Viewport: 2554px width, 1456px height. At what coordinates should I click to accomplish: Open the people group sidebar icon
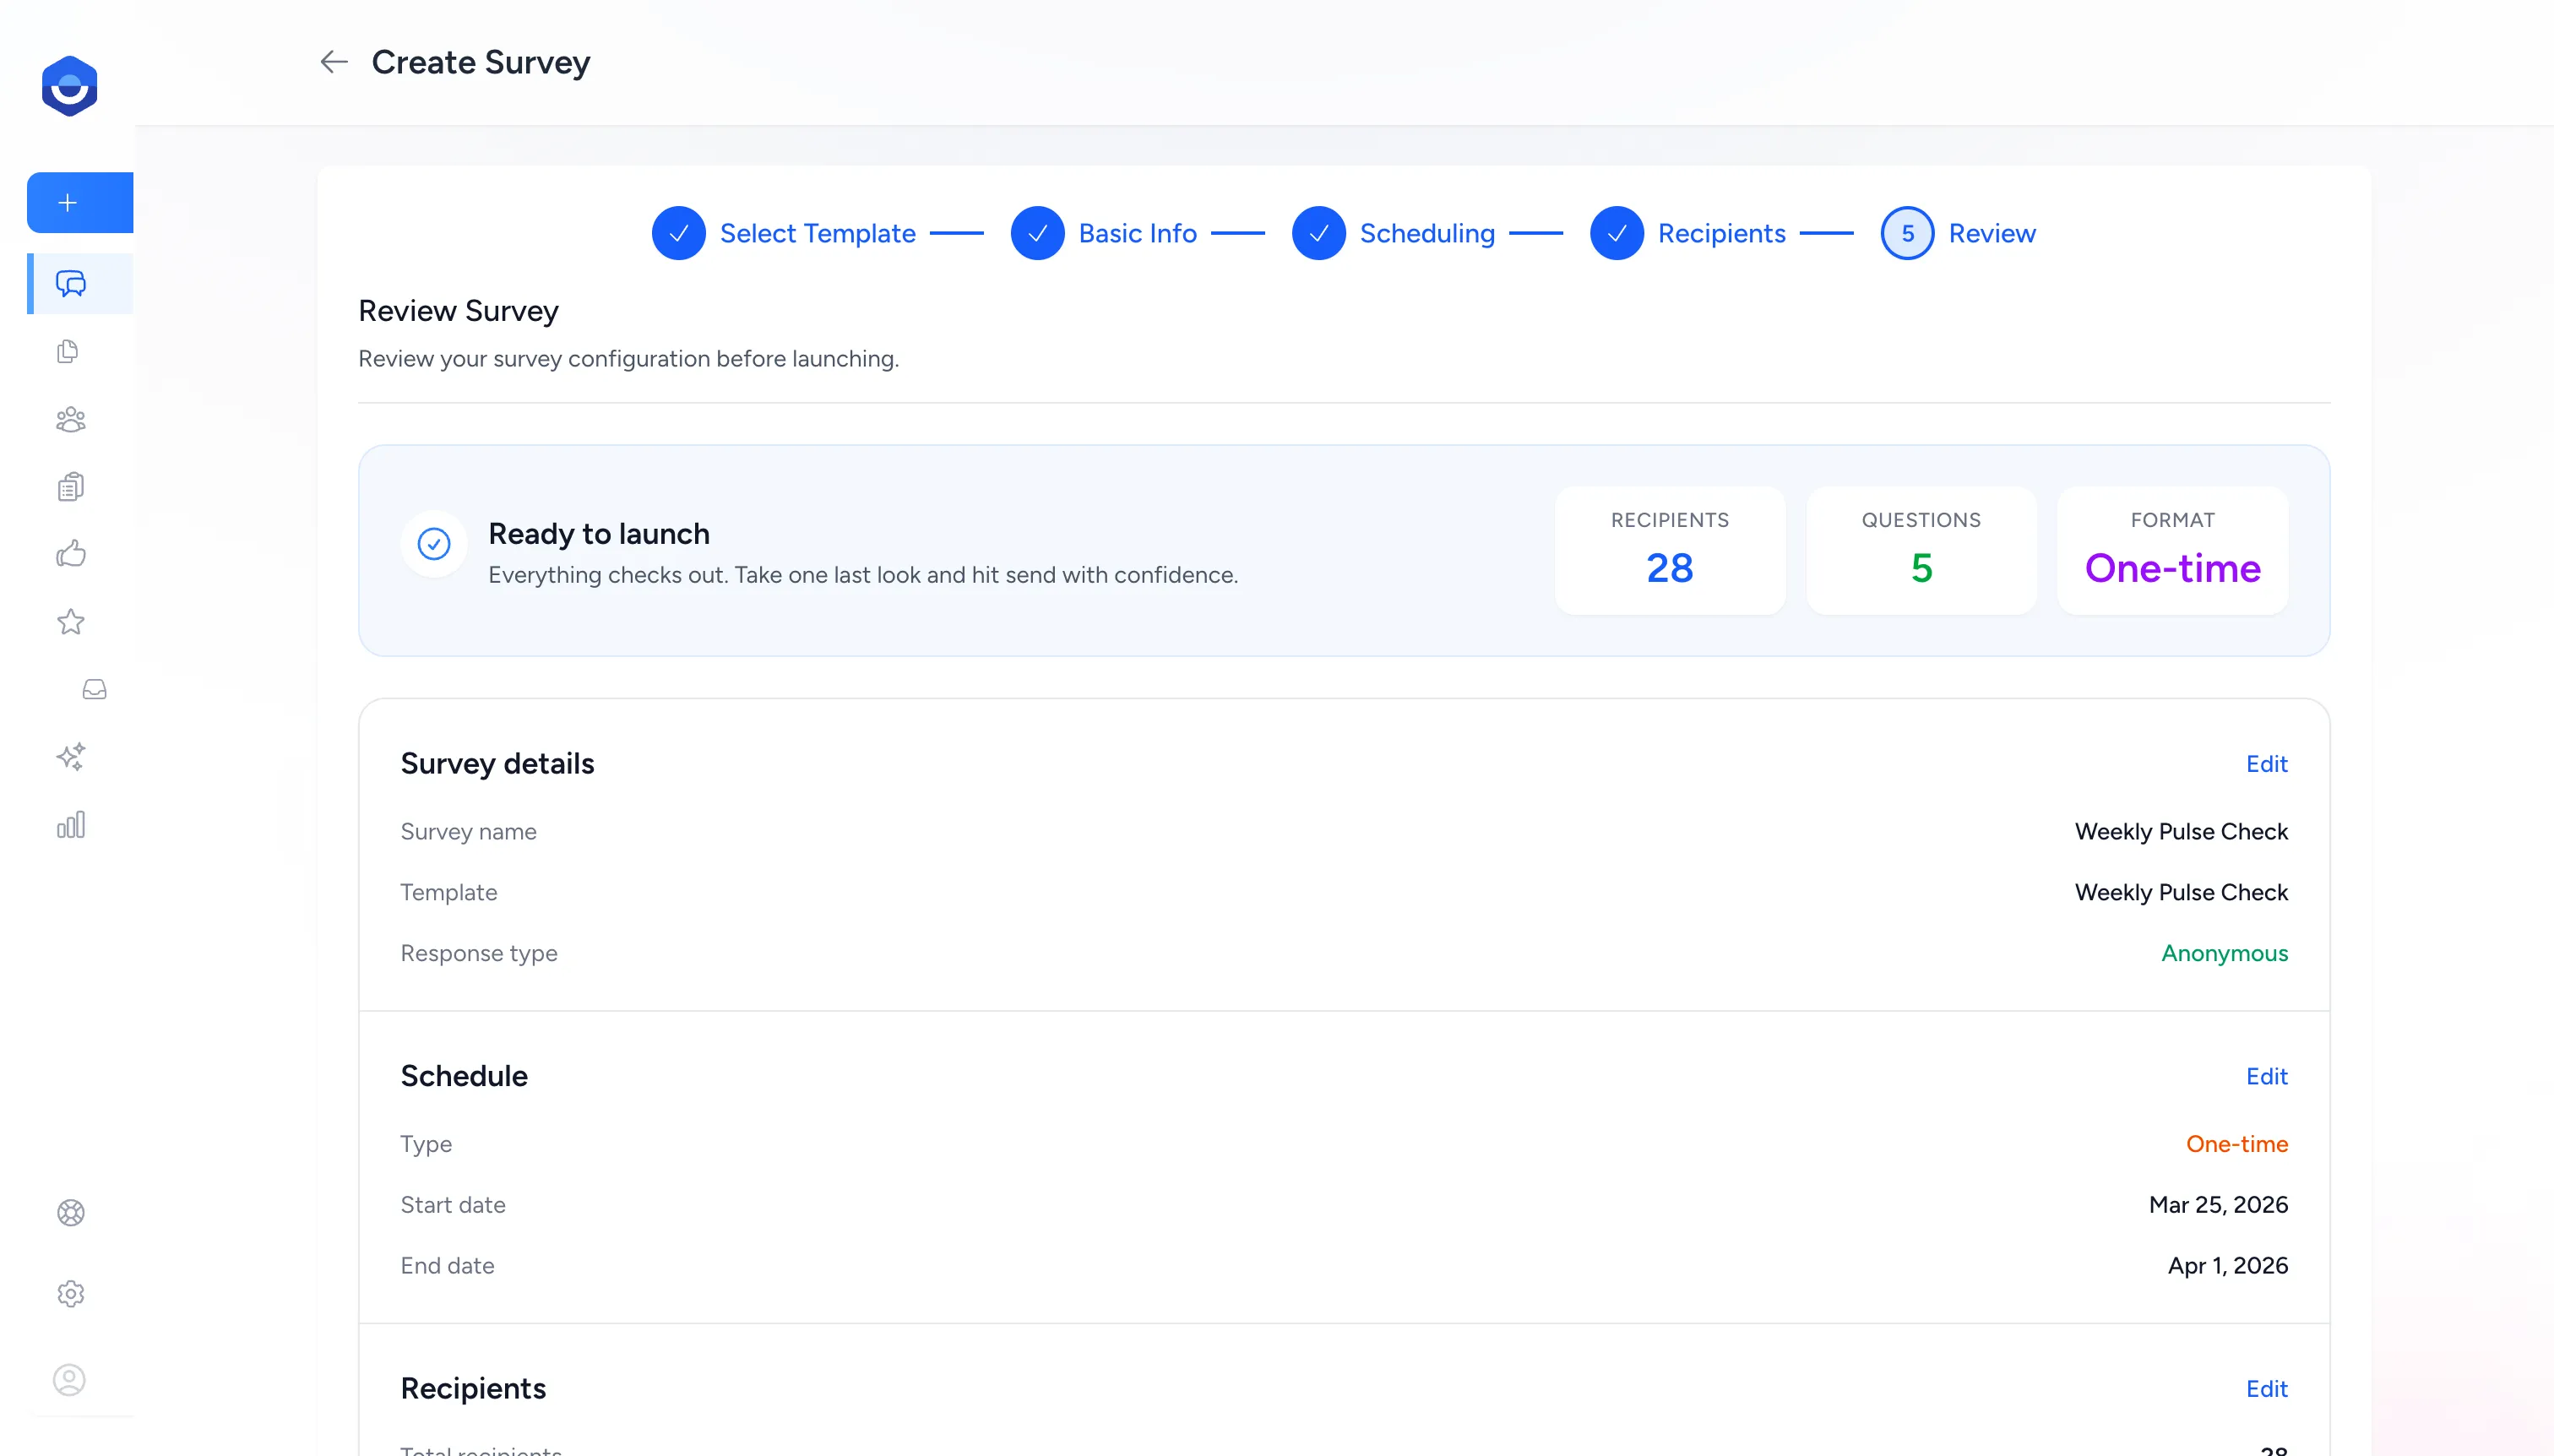click(71, 419)
